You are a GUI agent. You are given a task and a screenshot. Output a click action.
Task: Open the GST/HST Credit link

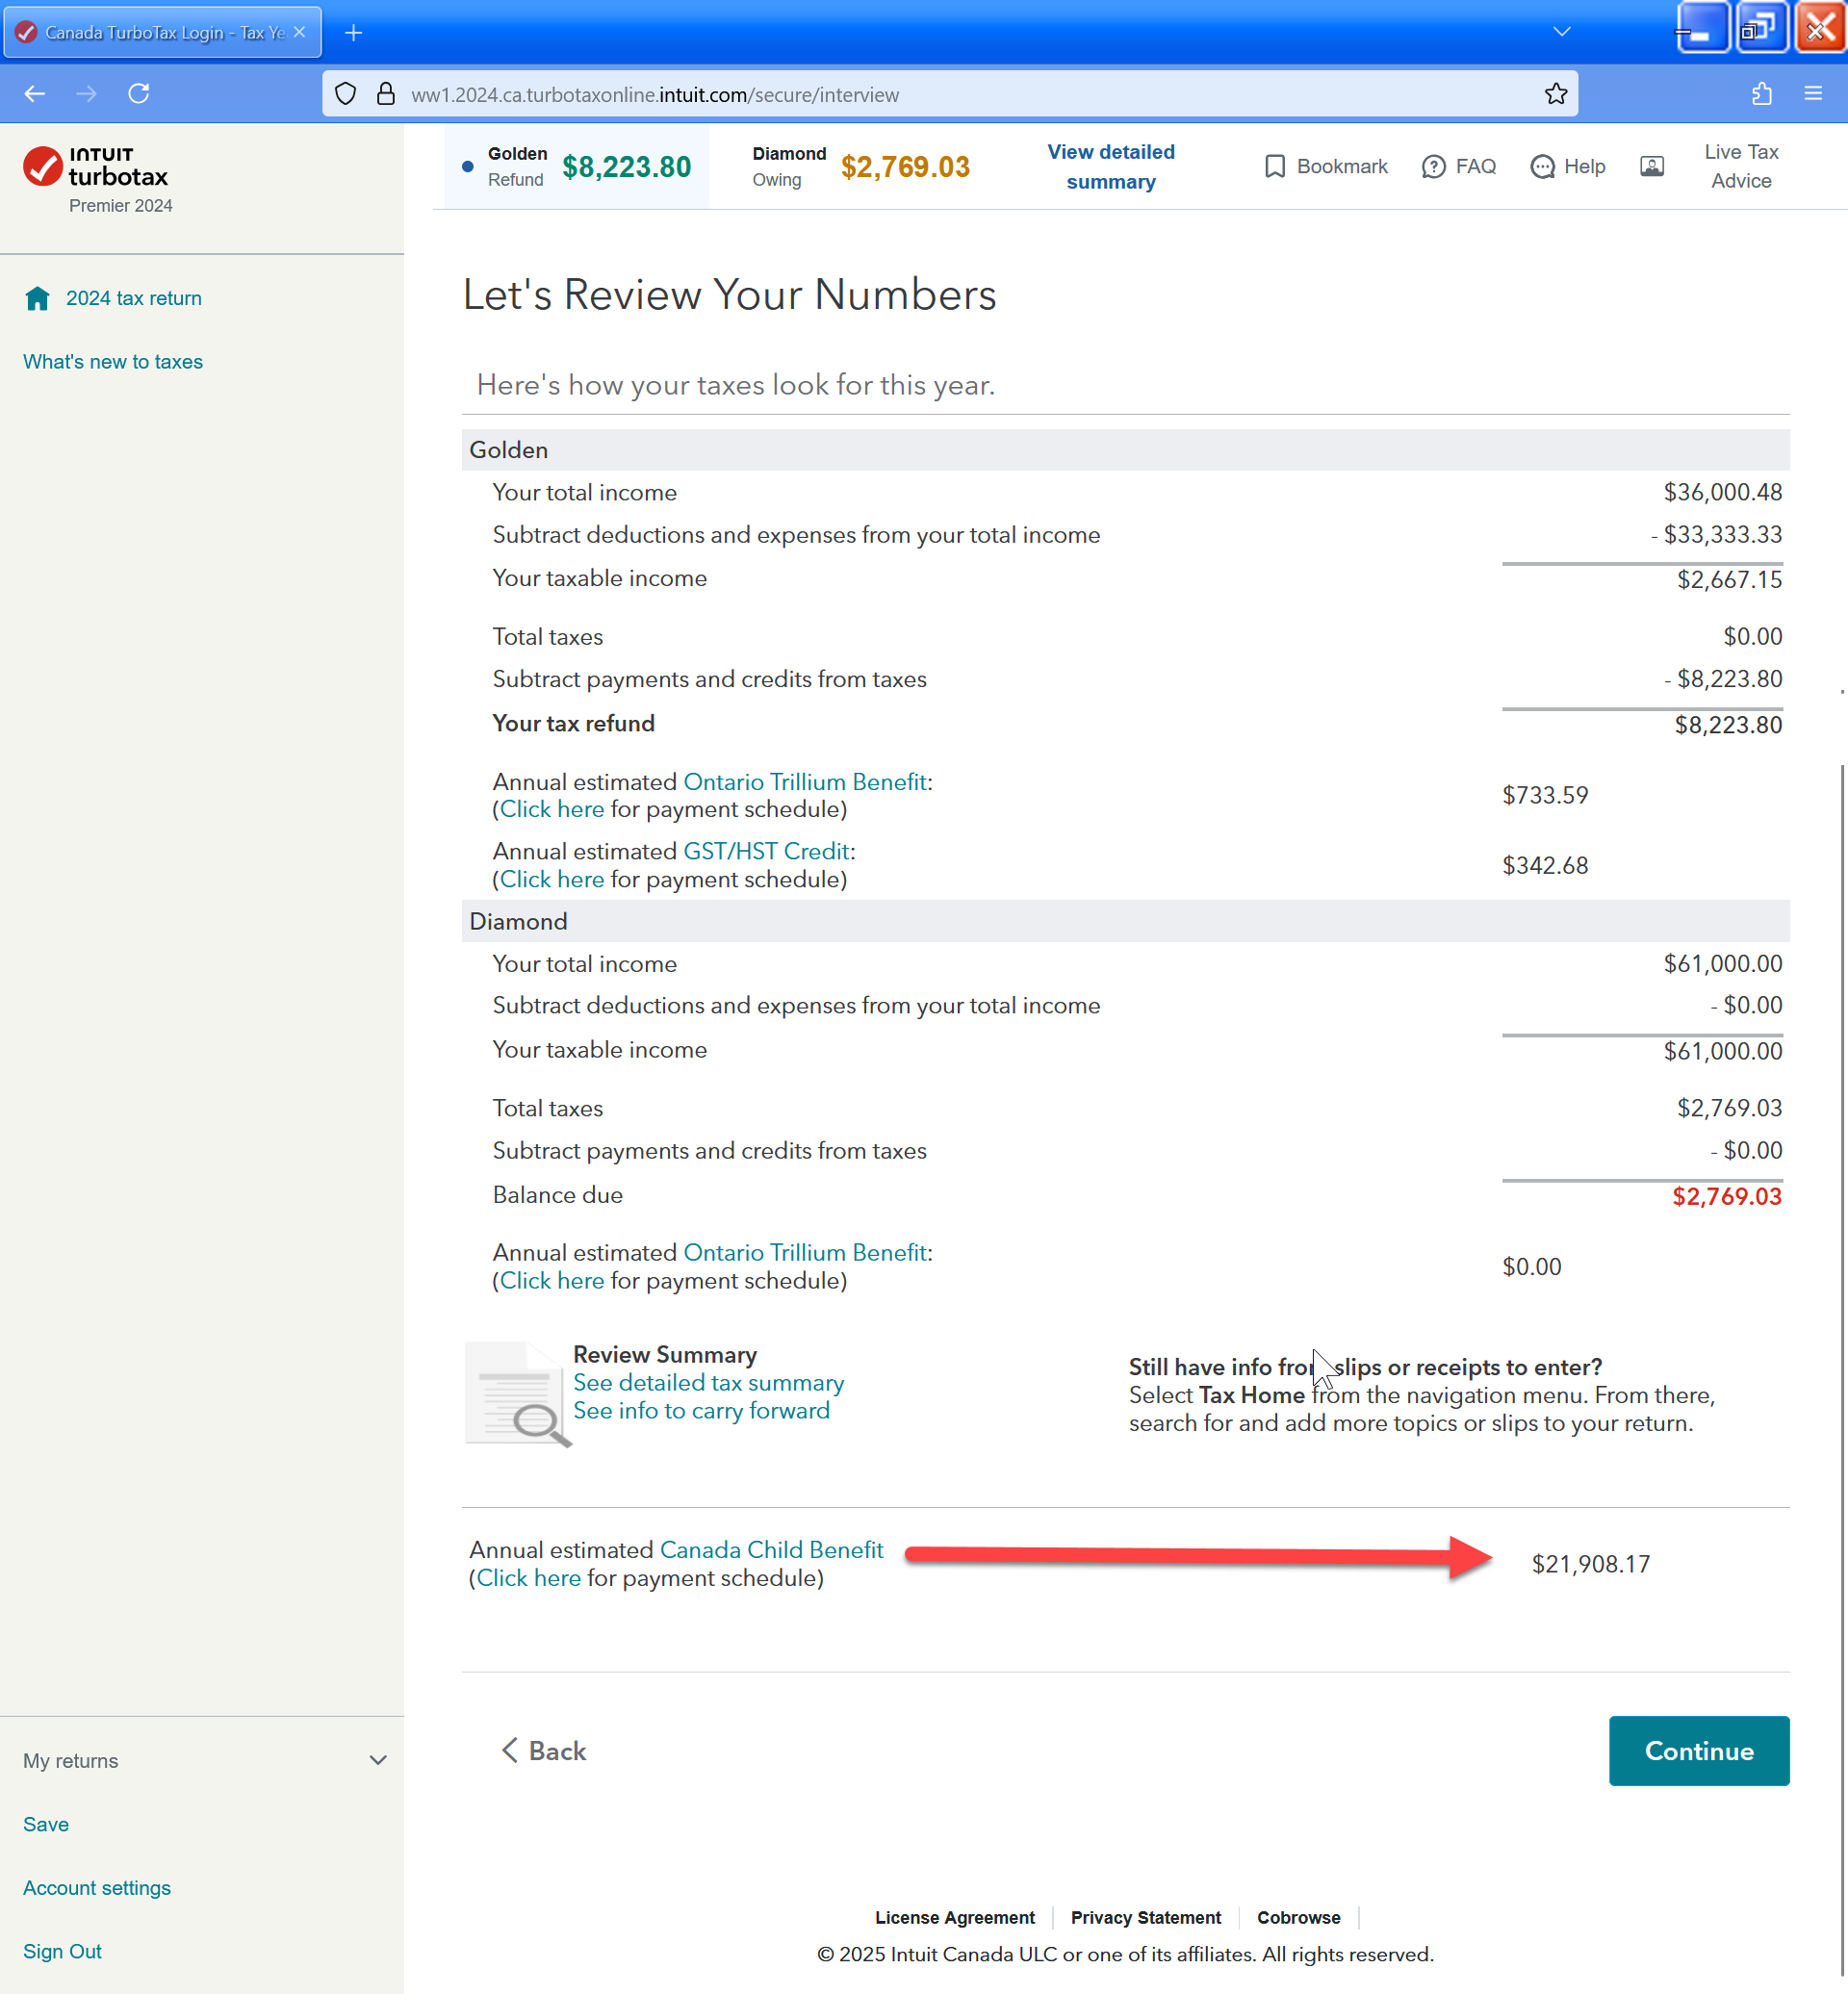pos(767,851)
